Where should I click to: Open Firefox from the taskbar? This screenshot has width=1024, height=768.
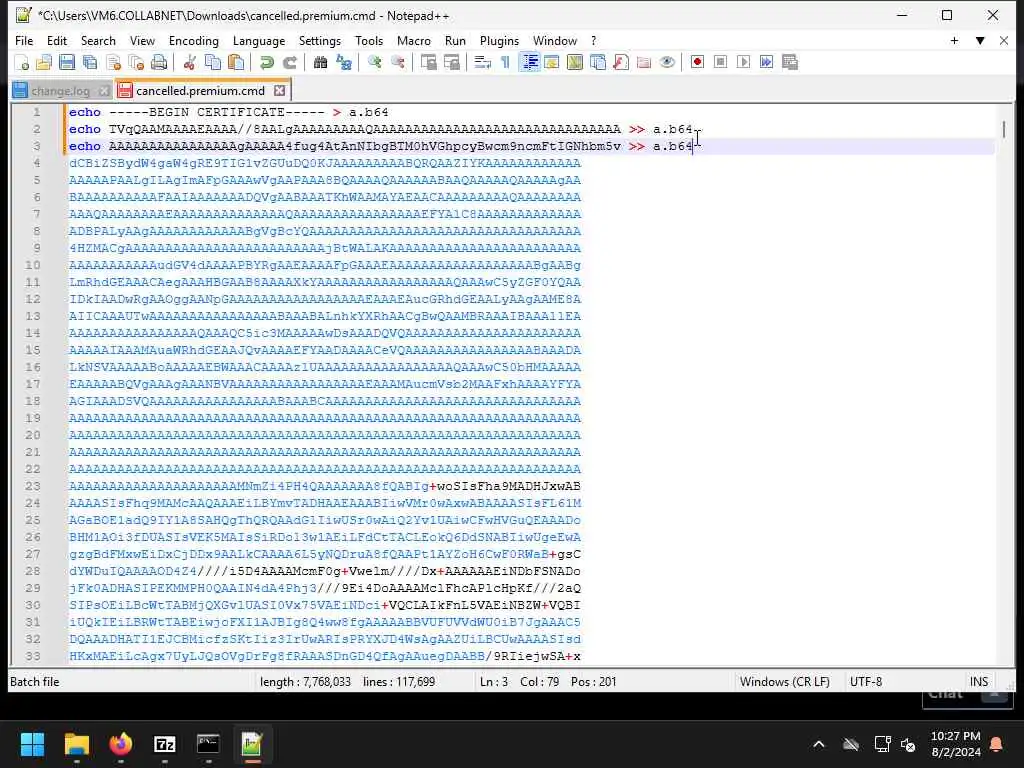(x=120, y=744)
